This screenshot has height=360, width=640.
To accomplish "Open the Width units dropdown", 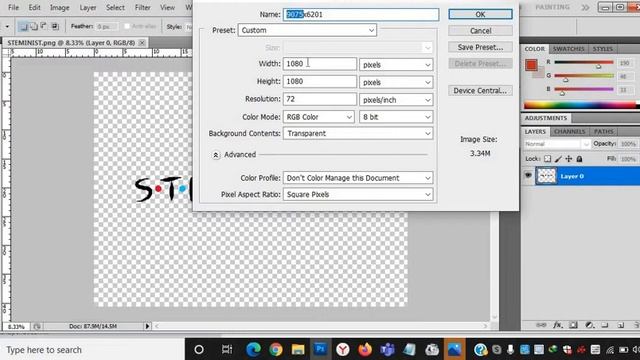I will tap(396, 64).
